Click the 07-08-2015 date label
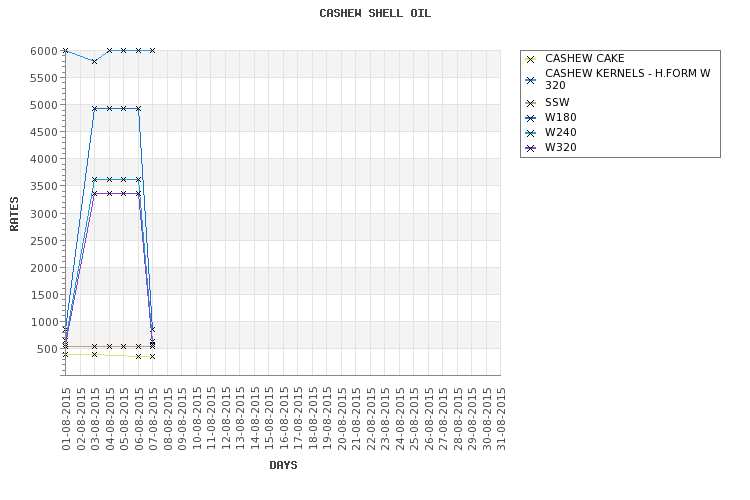Image resolution: width=750 pixels, height=500 pixels. [x=153, y=419]
